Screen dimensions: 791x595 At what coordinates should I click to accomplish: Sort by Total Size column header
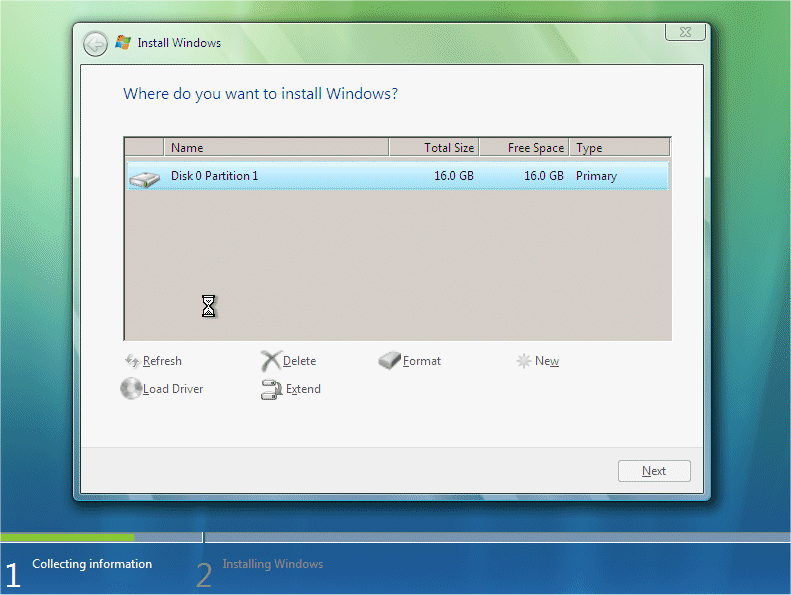434,147
